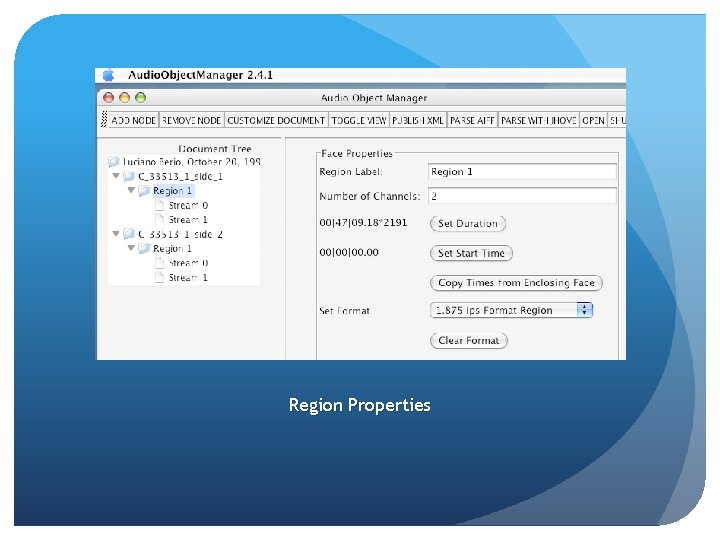Select highlighted Region 1 under side_1
The width and height of the screenshot is (720, 540).
coord(173,191)
